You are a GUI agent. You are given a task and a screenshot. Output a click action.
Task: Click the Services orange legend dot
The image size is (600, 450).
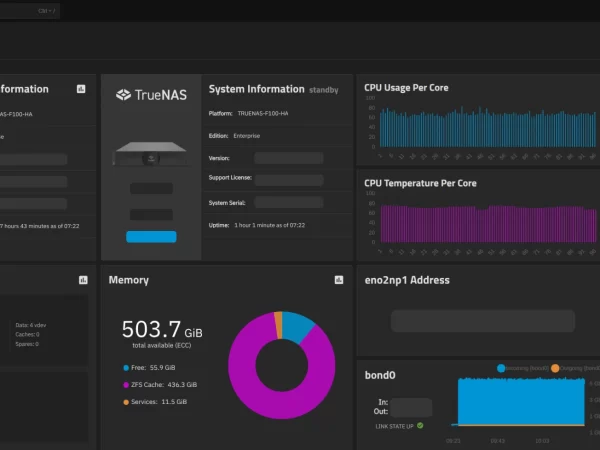point(125,400)
